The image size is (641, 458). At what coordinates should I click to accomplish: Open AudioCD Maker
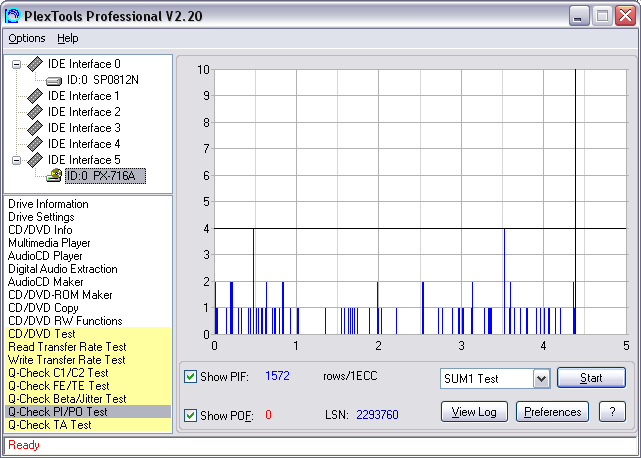(x=45, y=282)
